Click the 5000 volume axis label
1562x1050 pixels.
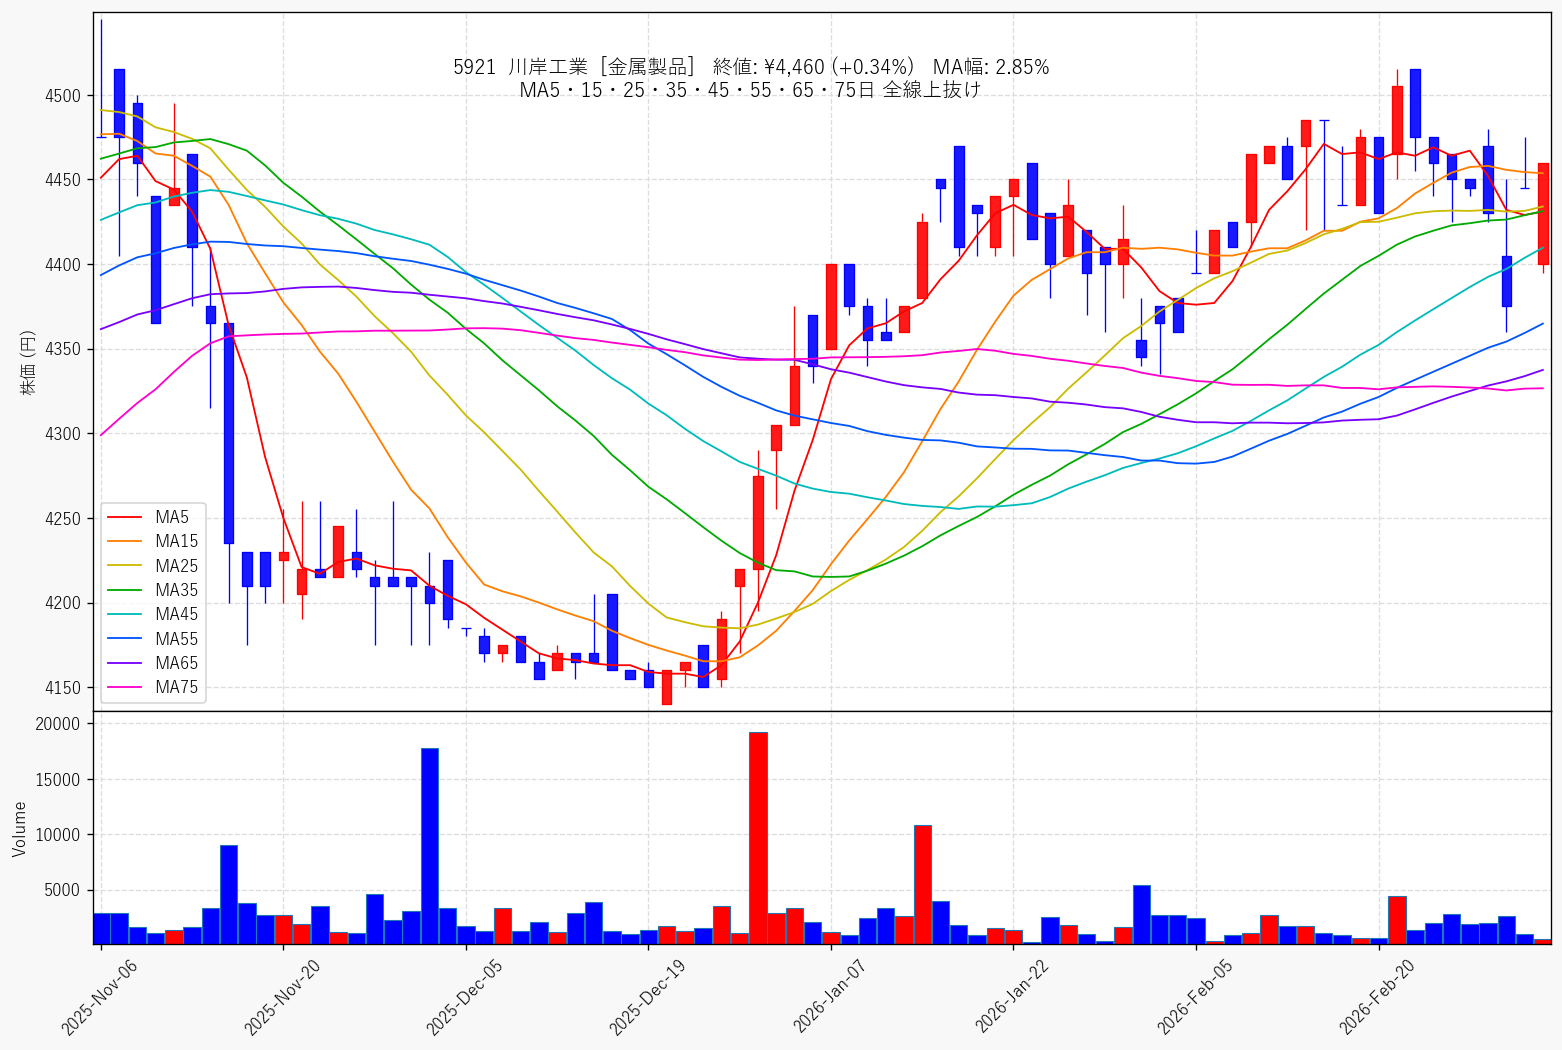point(63,890)
